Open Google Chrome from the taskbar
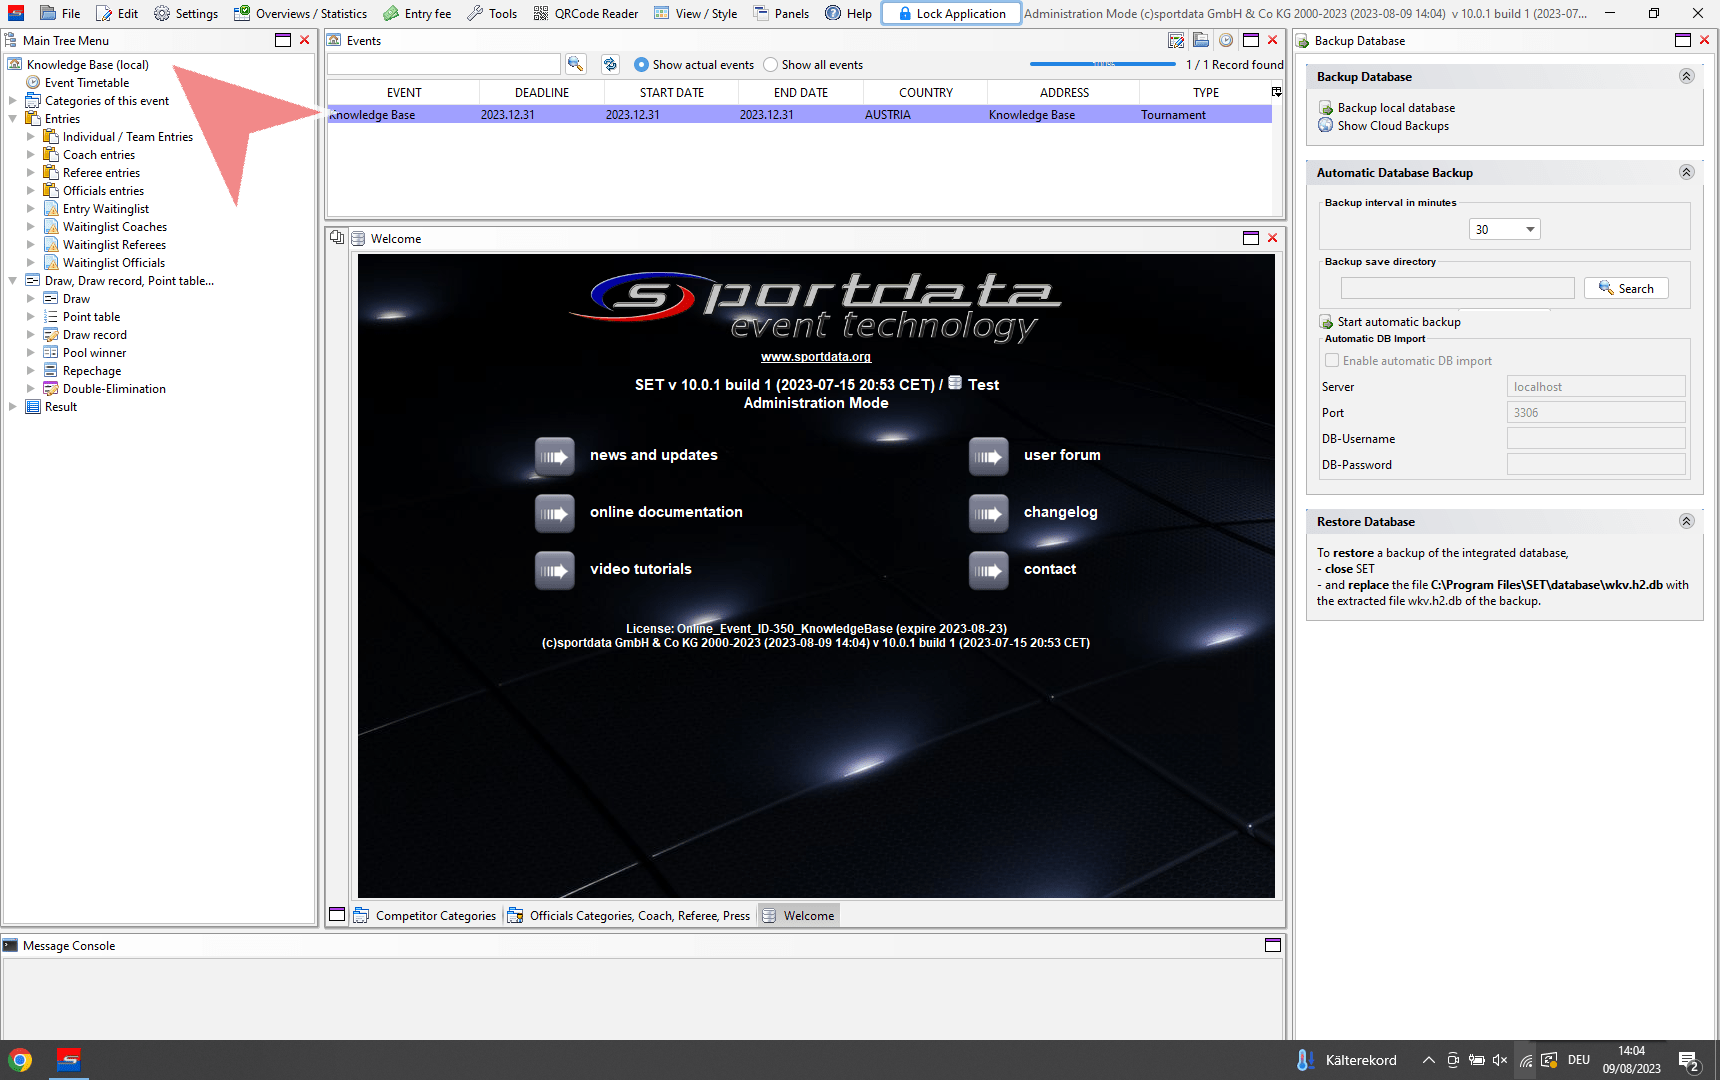1720x1080 pixels. (x=20, y=1060)
